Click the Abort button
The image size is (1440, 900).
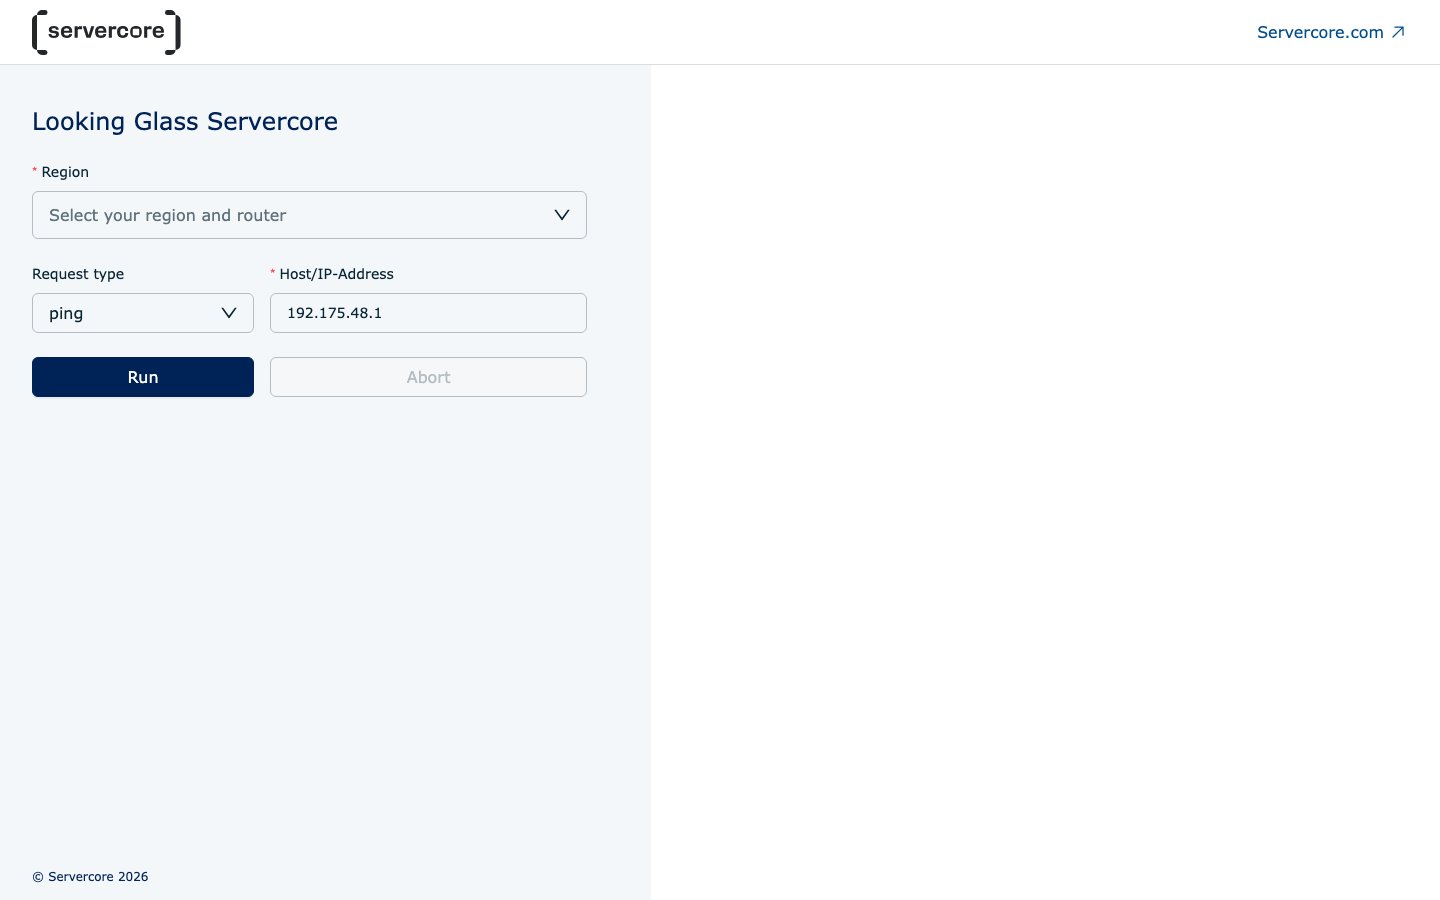[428, 377]
